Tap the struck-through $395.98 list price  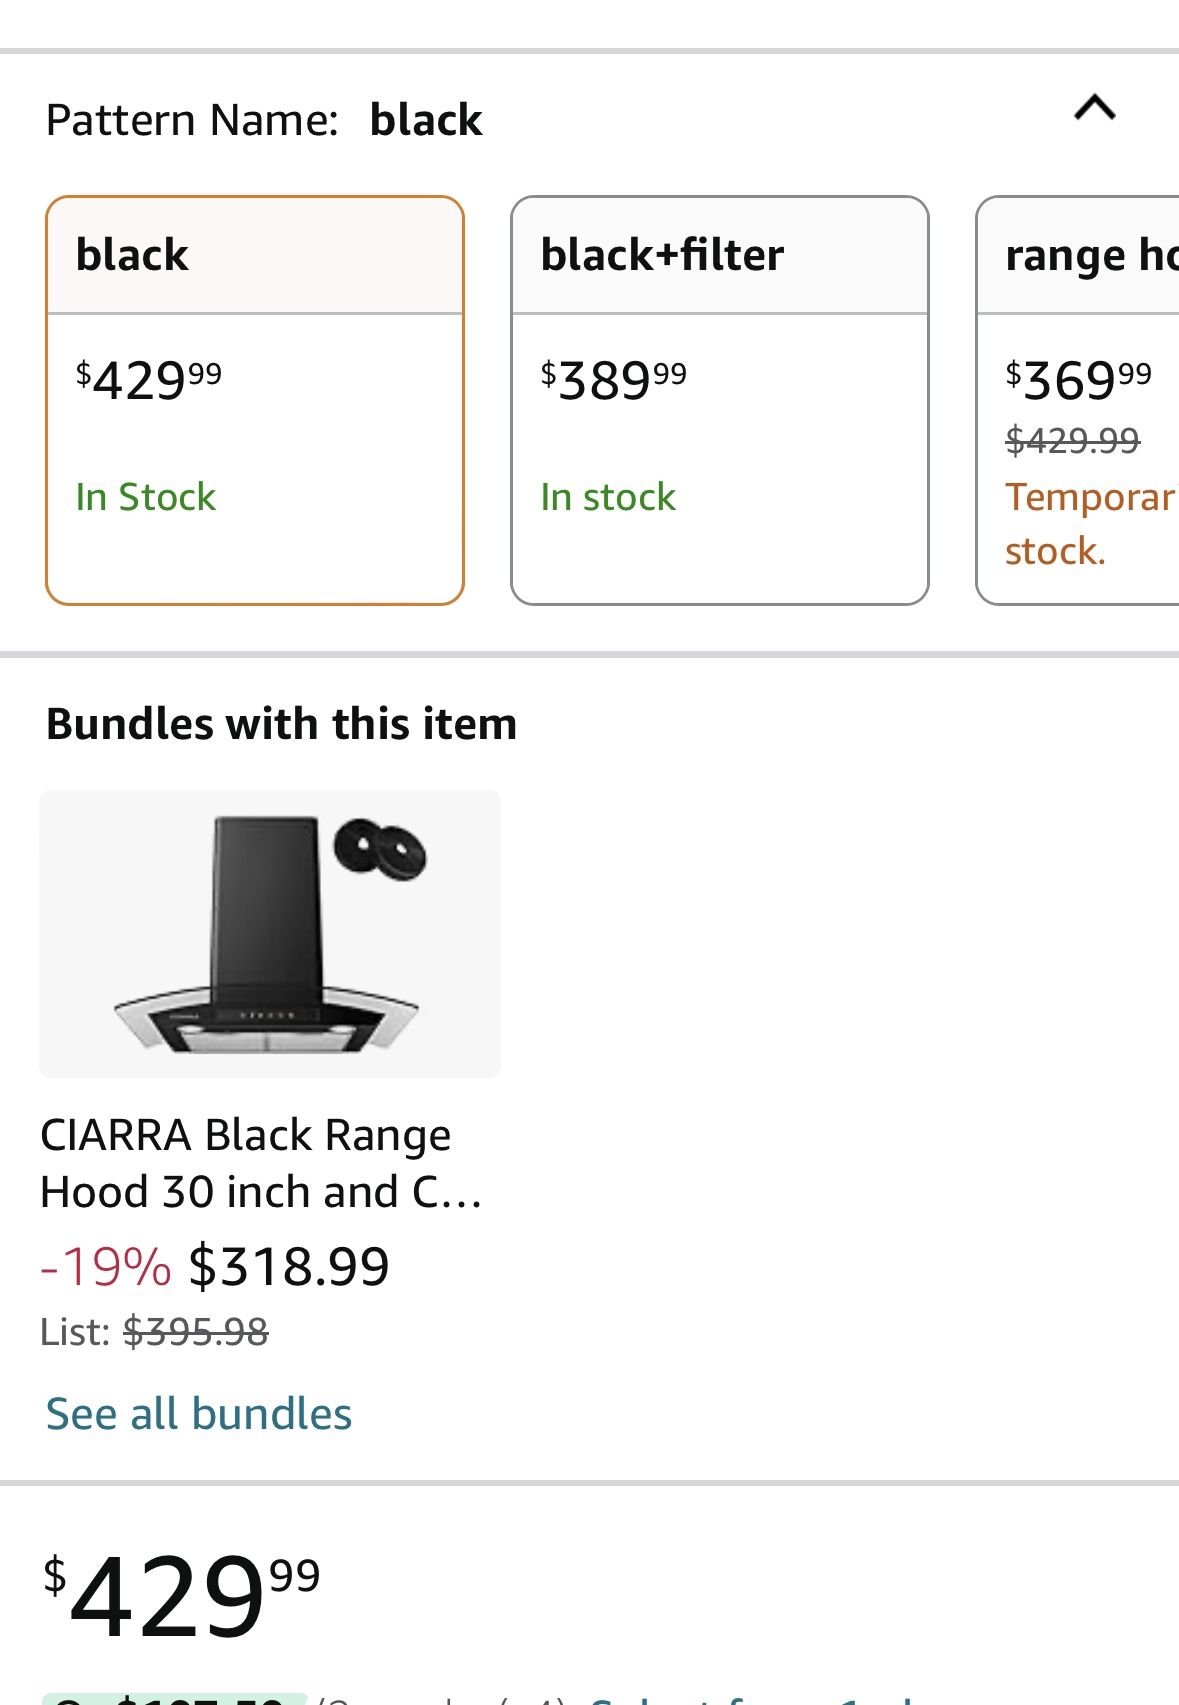click(x=196, y=1332)
